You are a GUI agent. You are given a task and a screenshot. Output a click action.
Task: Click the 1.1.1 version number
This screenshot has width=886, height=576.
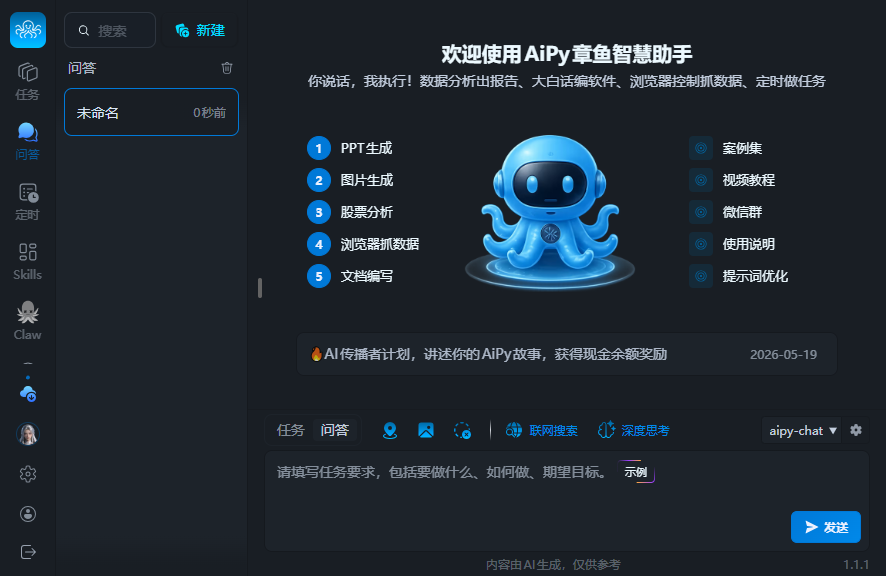[856, 564]
